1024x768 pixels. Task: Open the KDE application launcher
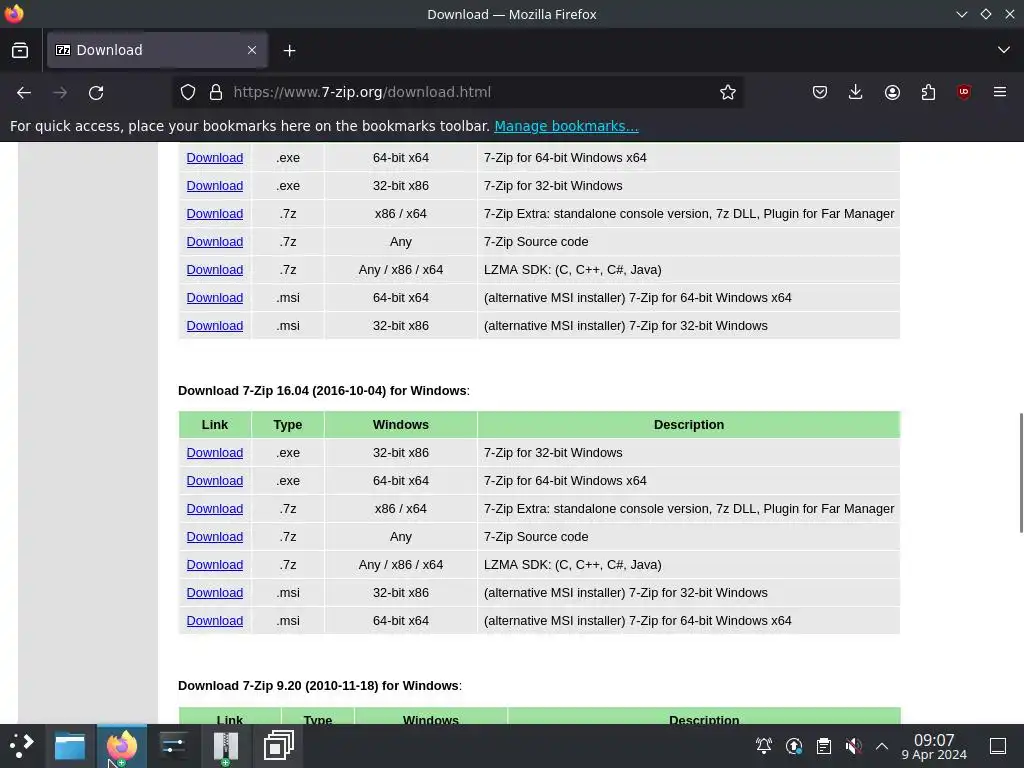coord(22,746)
